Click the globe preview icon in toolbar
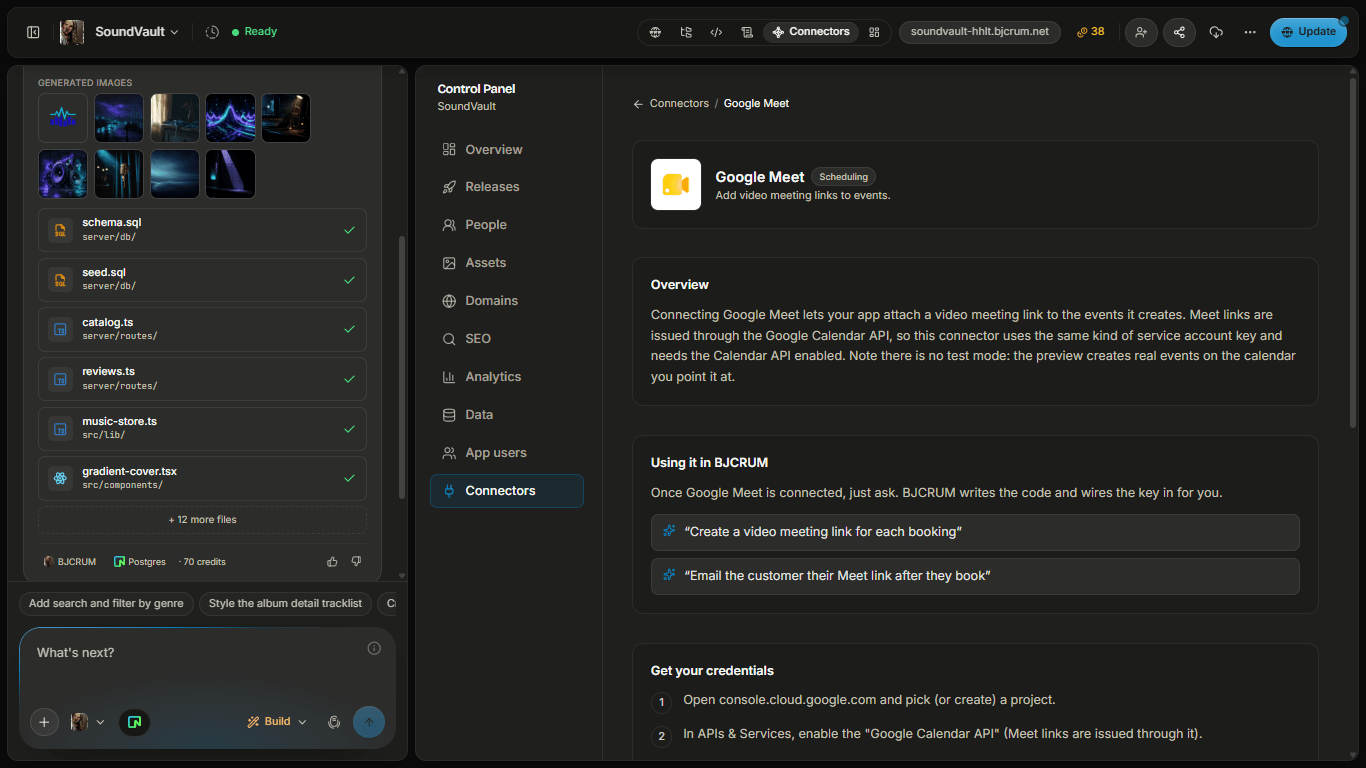Screen dimensions: 1366x768 (655, 32)
